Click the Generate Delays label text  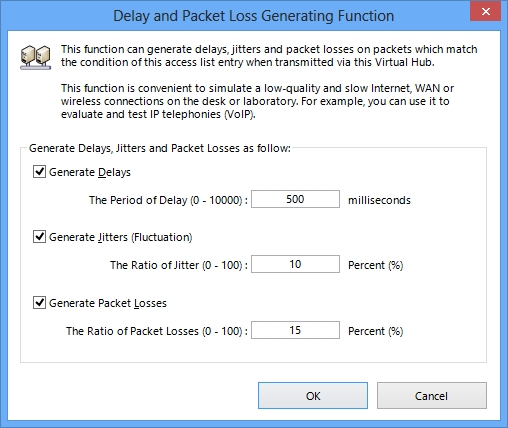90,172
